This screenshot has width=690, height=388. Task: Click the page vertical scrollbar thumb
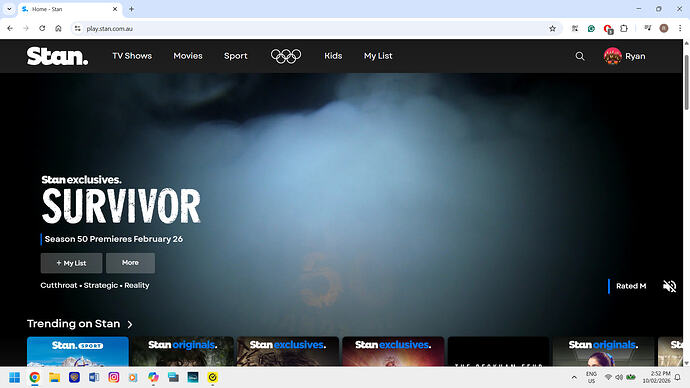tap(686, 82)
